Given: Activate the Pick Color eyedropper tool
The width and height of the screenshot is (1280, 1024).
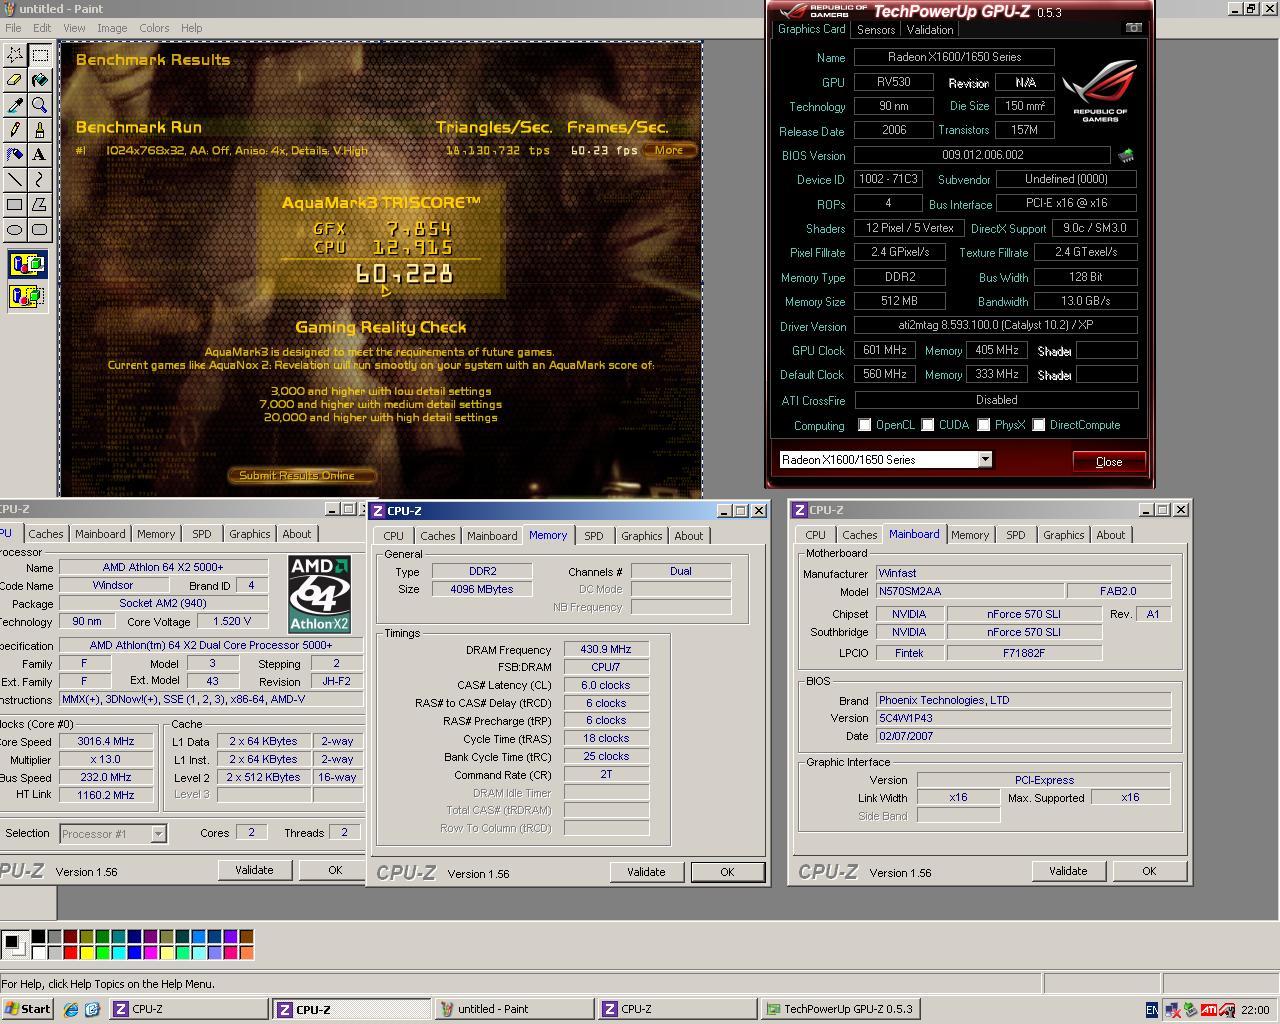Looking at the screenshot, I should (x=15, y=105).
